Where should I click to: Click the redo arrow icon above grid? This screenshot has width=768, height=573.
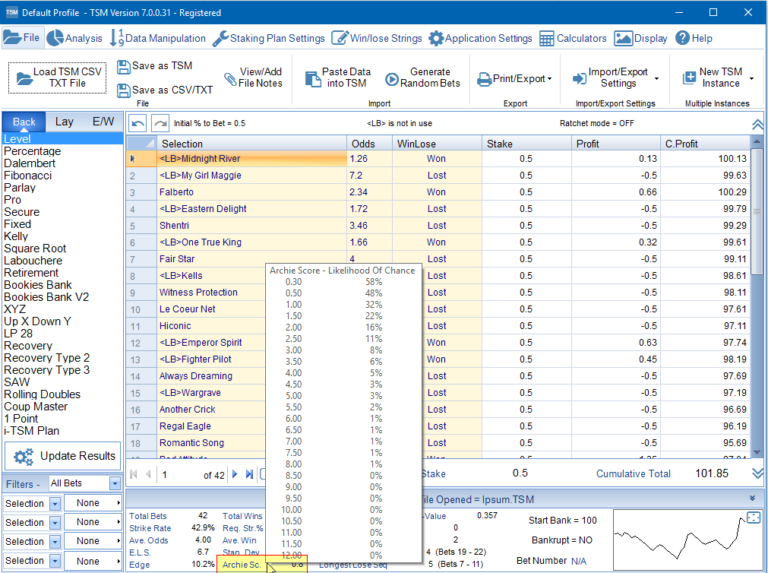tap(160, 122)
